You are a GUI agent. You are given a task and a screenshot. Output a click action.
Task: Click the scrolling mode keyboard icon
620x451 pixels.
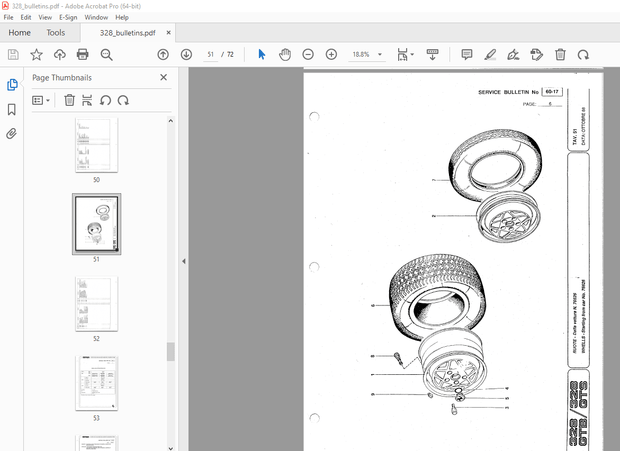point(432,55)
